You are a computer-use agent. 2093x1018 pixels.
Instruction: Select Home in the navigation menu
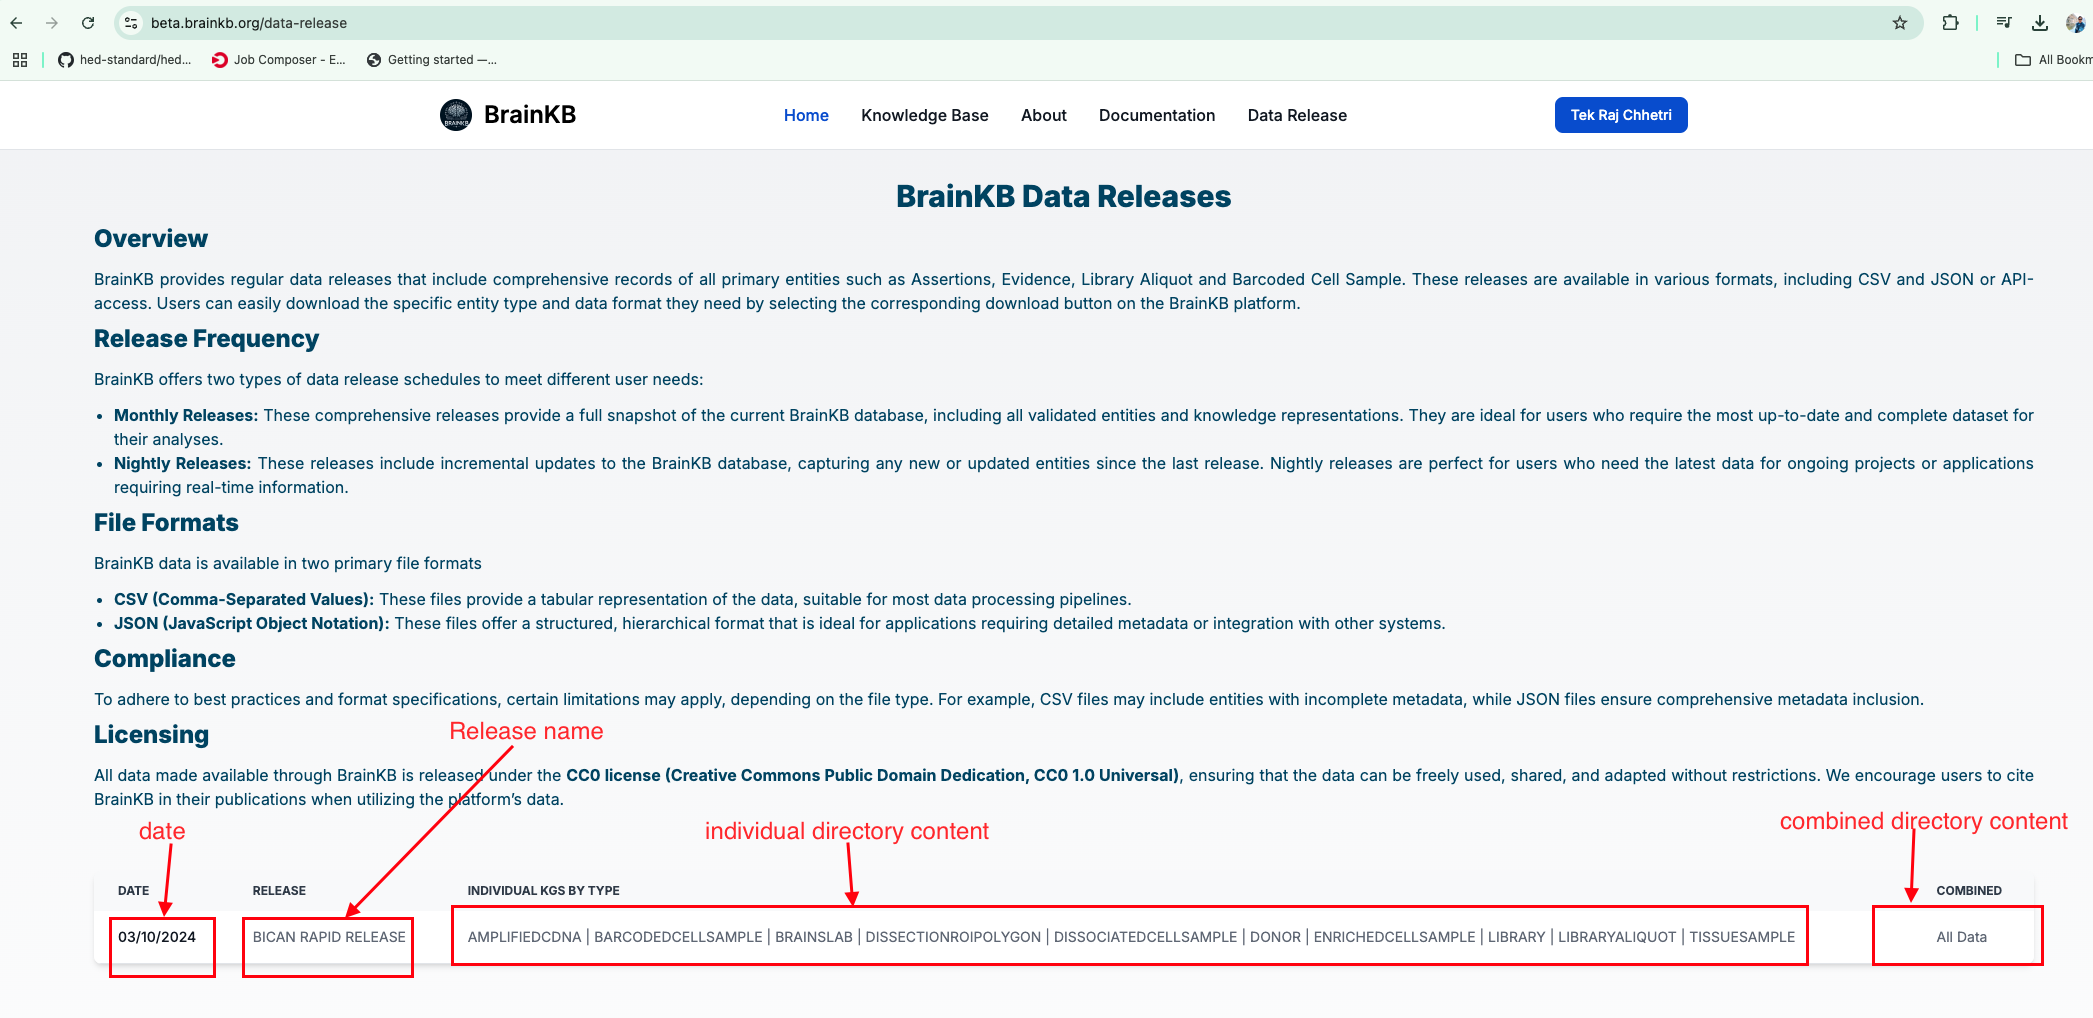pos(806,115)
